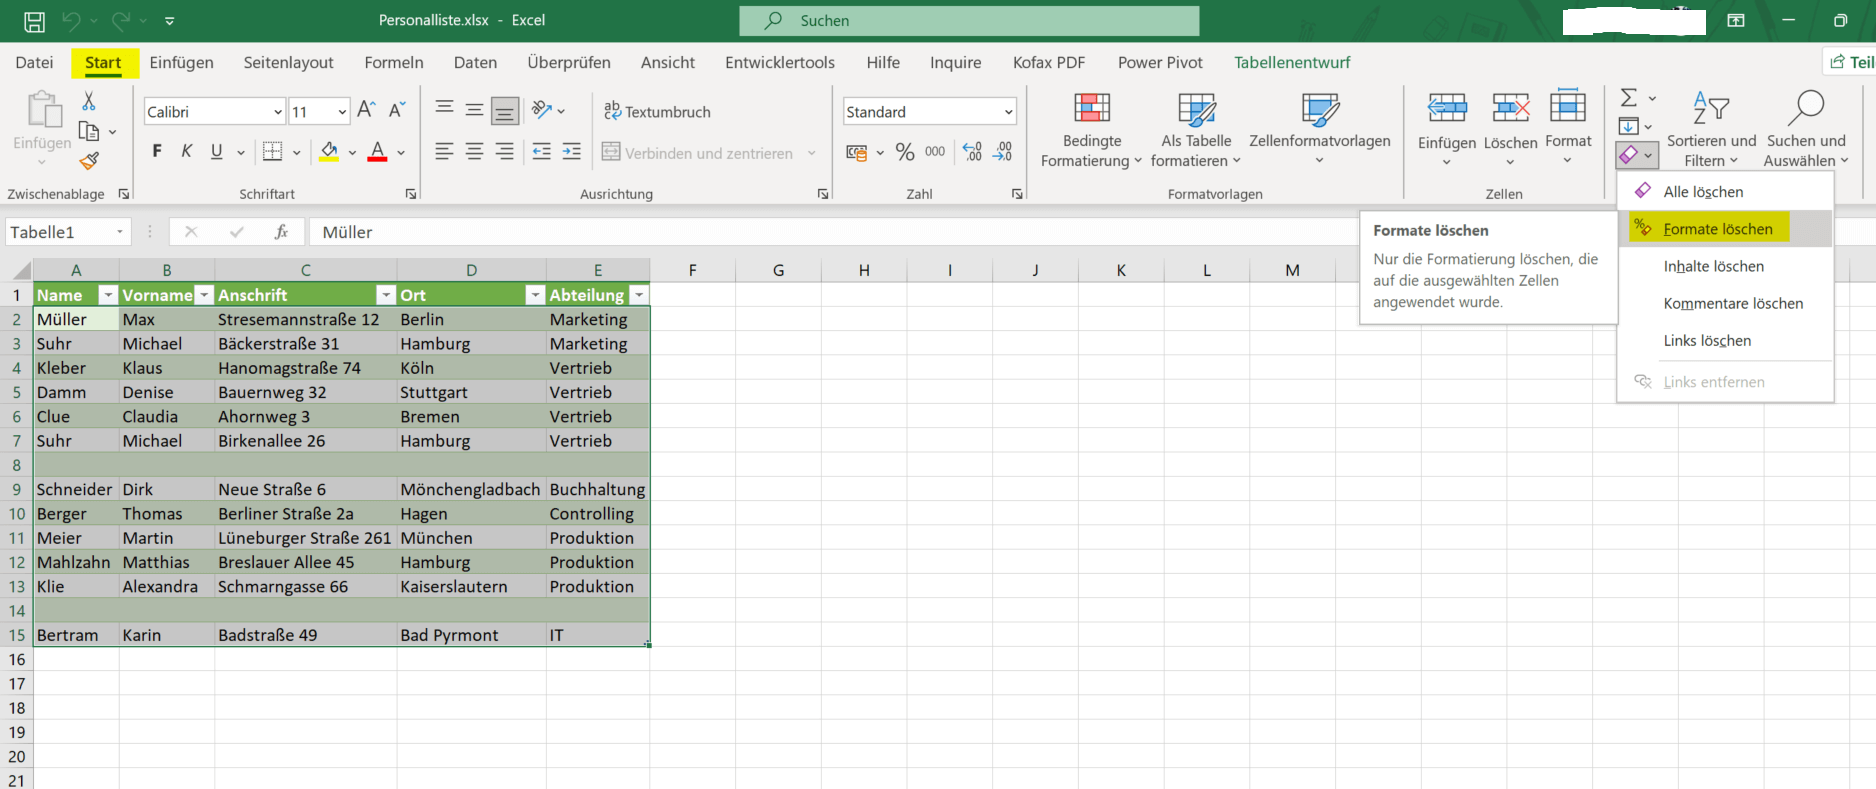Open Bedingte Formatierung
This screenshot has height=789, width=1876.
(1091, 129)
